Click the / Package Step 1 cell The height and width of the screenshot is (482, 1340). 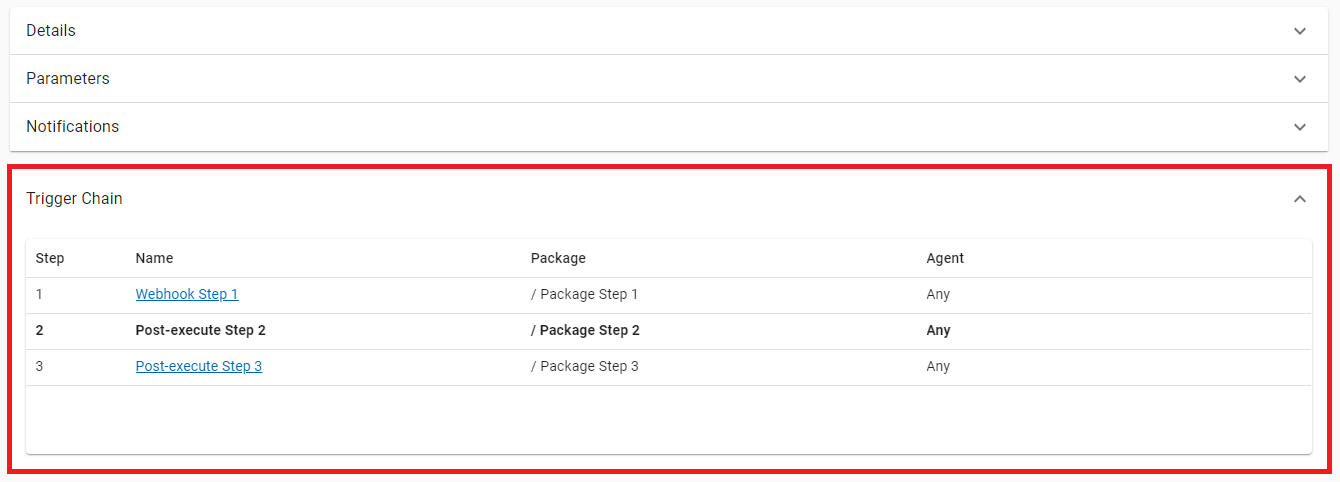tap(584, 295)
